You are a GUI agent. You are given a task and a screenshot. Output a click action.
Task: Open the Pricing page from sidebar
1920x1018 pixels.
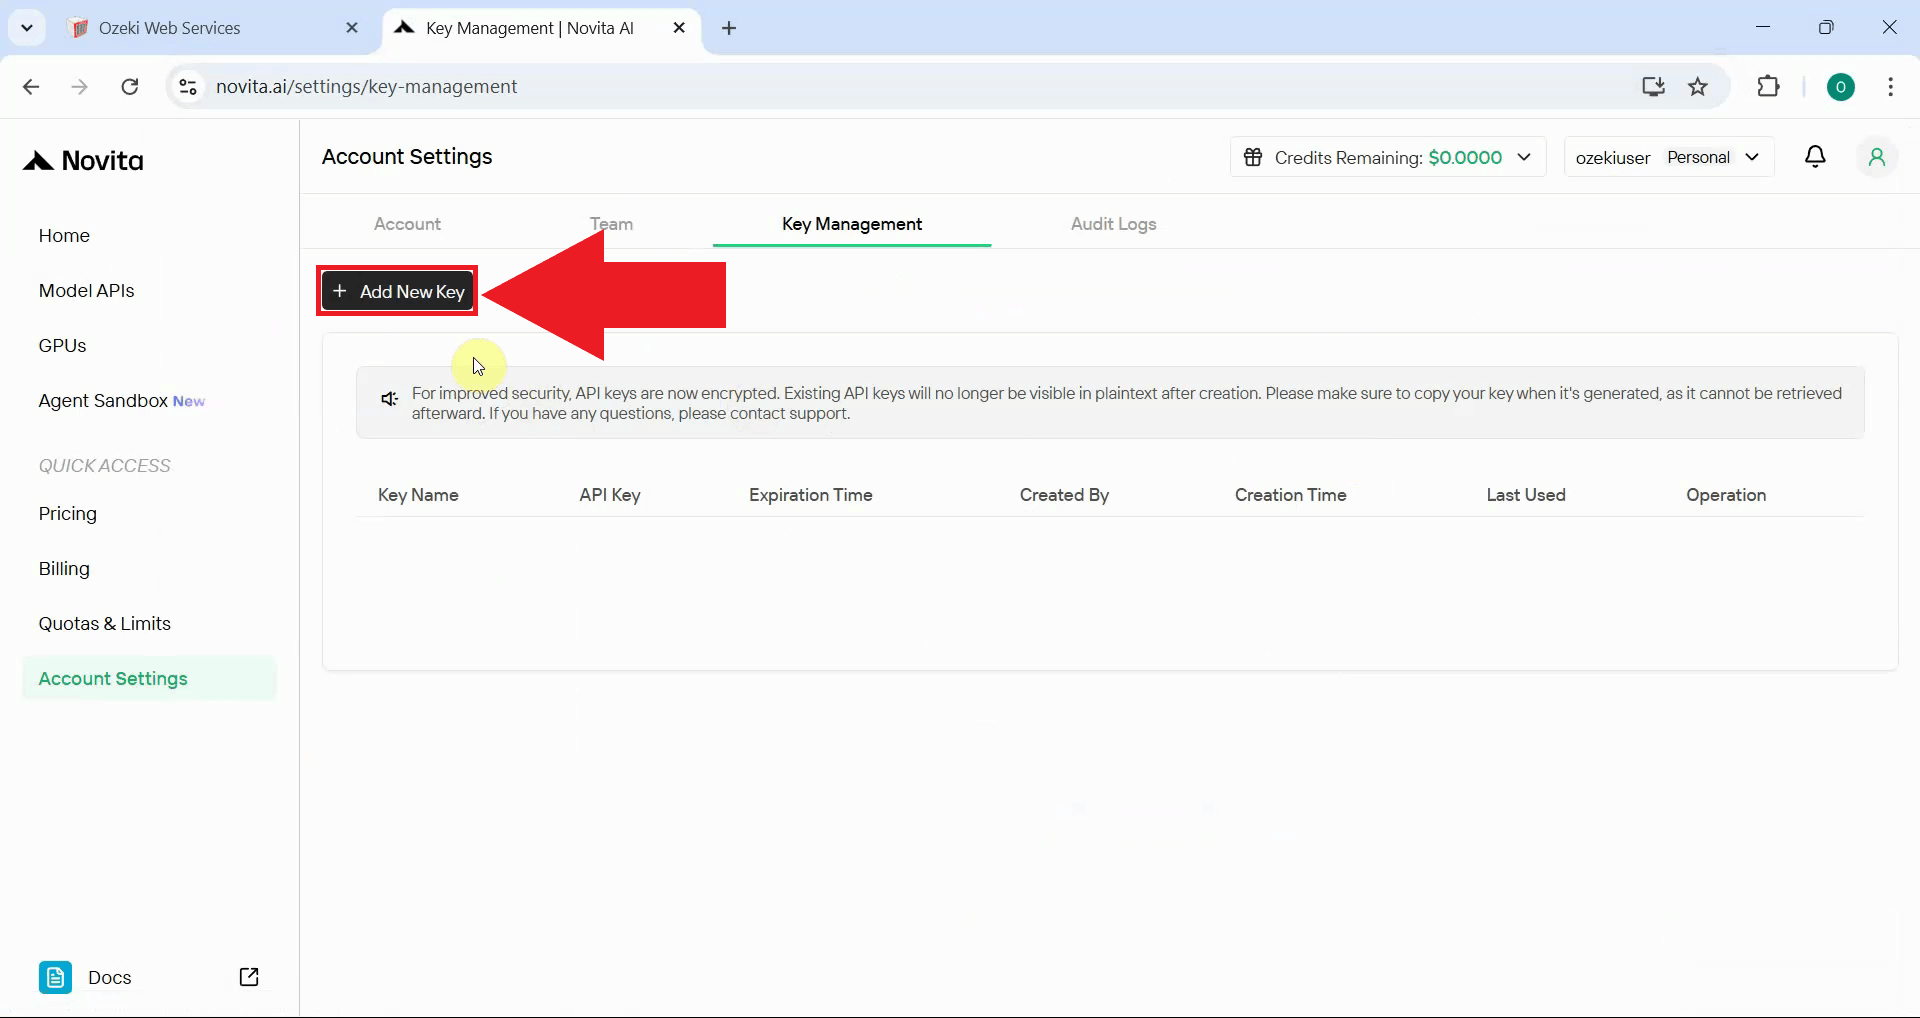pyautogui.click(x=66, y=513)
